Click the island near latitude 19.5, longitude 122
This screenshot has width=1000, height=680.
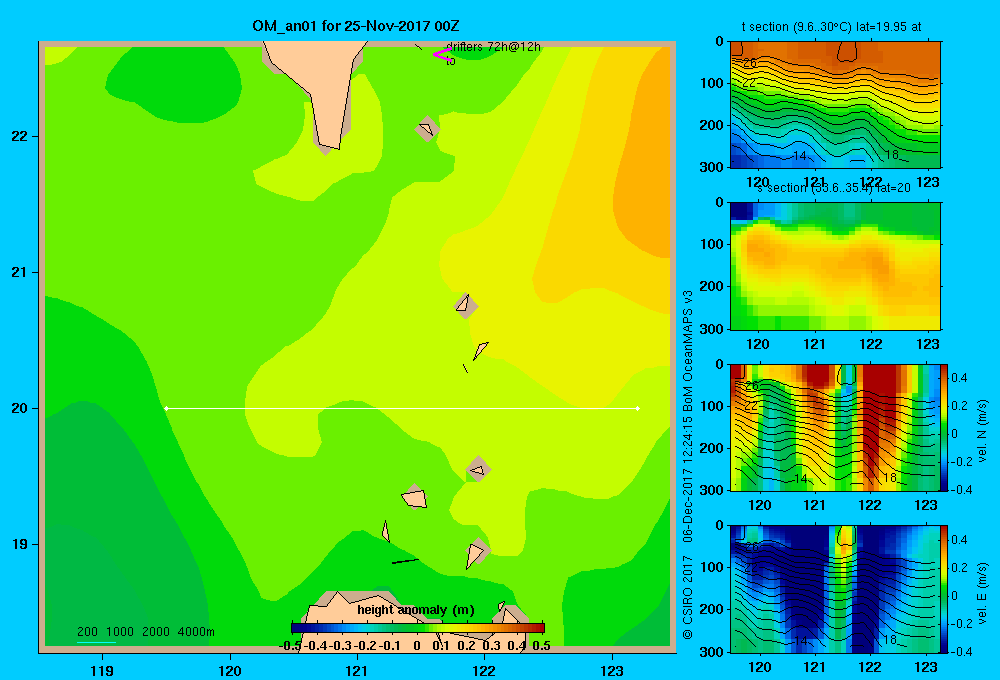(x=478, y=470)
